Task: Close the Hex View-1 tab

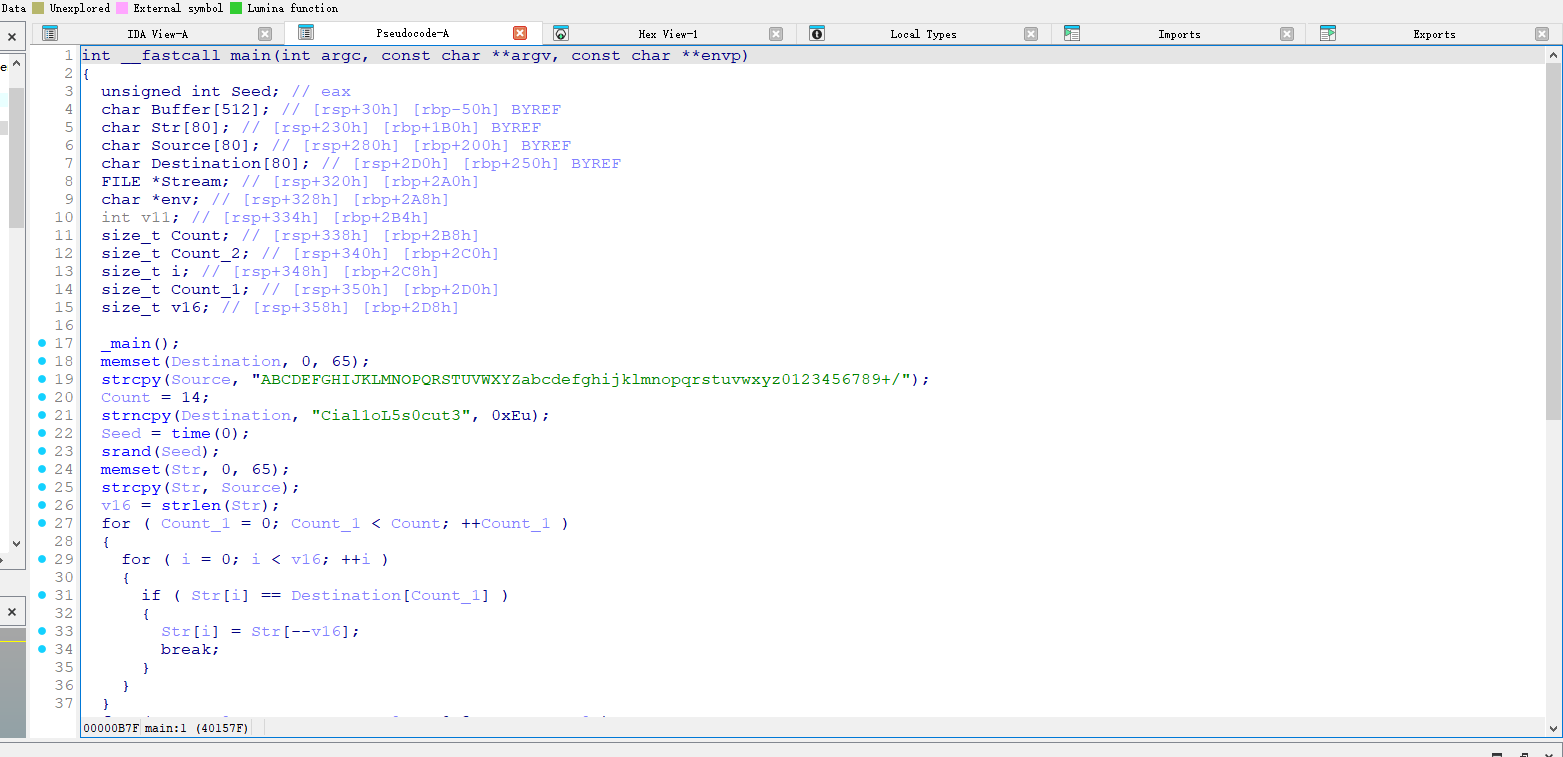Action: pyautogui.click(x=776, y=34)
